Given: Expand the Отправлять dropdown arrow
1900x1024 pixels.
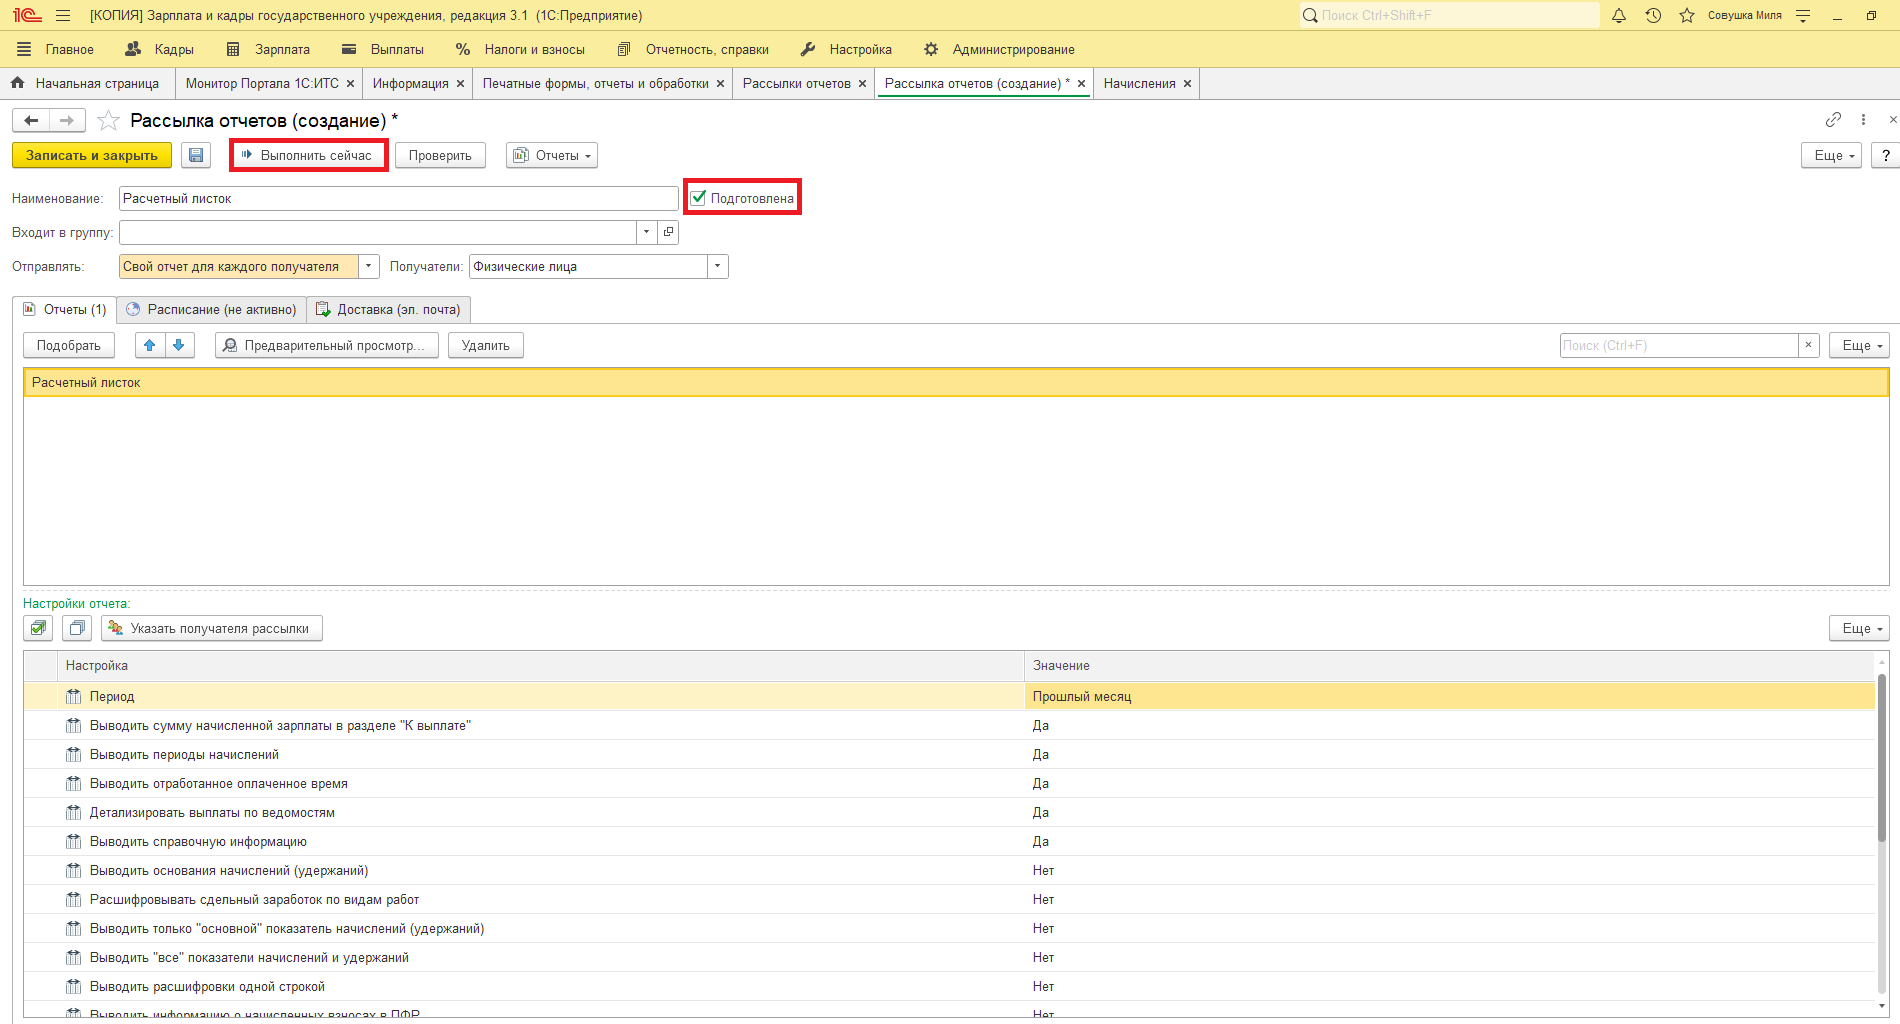Looking at the screenshot, I should [x=369, y=266].
